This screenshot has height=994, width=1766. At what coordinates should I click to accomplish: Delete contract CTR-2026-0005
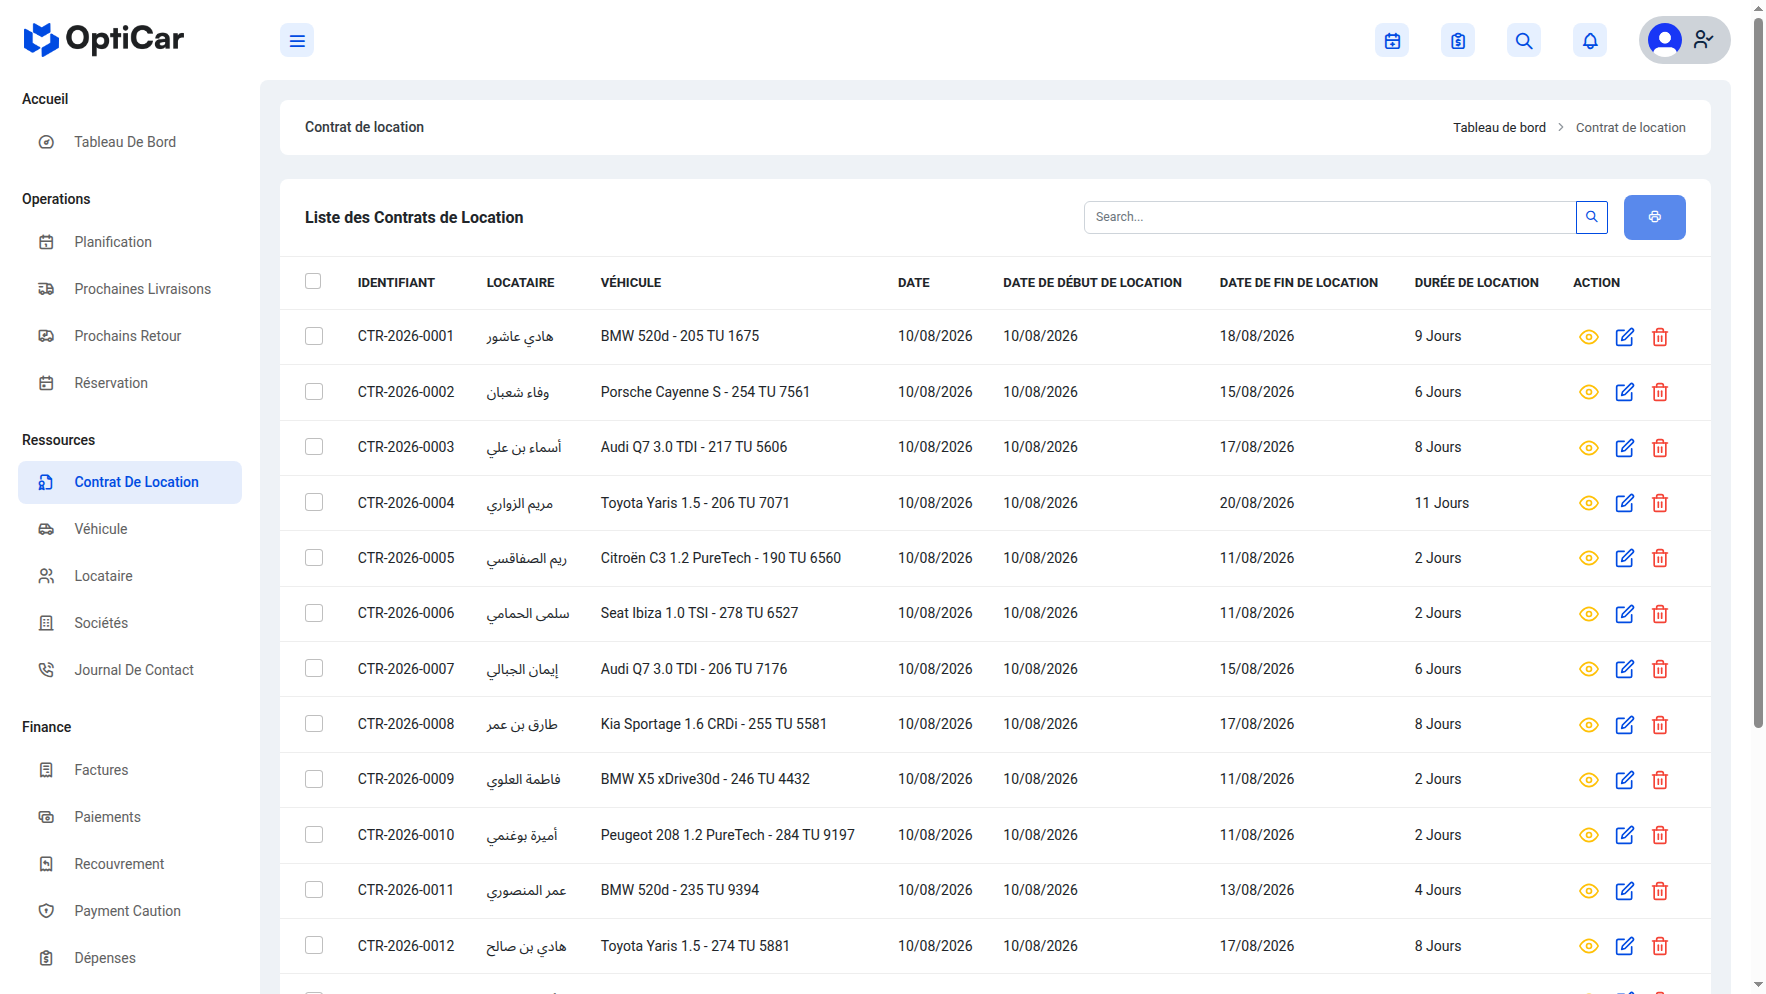(x=1660, y=558)
